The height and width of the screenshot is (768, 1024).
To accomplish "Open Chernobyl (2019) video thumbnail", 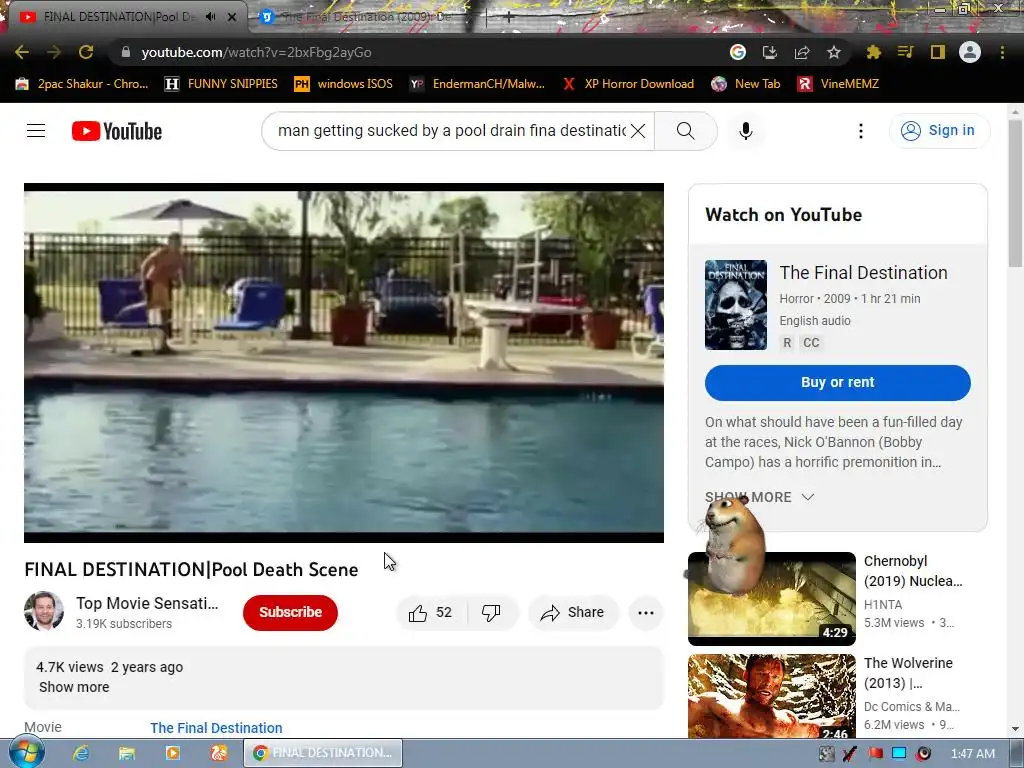I will pyautogui.click(x=772, y=599).
